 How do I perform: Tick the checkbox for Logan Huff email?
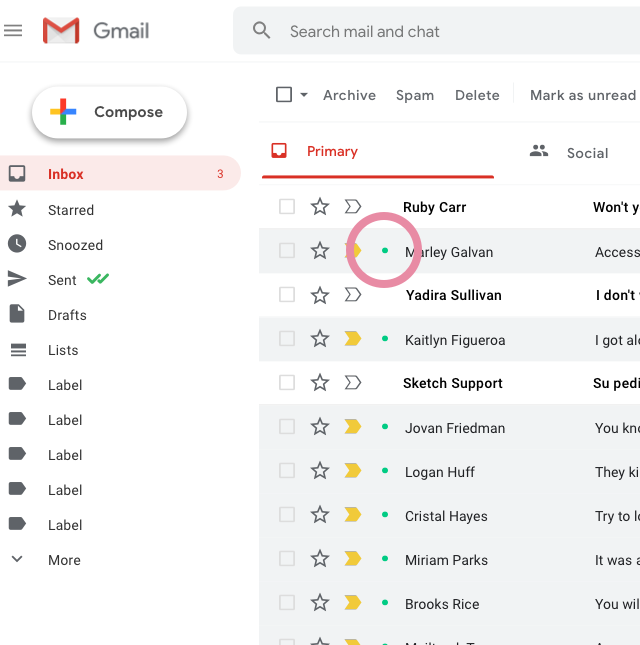click(287, 471)
